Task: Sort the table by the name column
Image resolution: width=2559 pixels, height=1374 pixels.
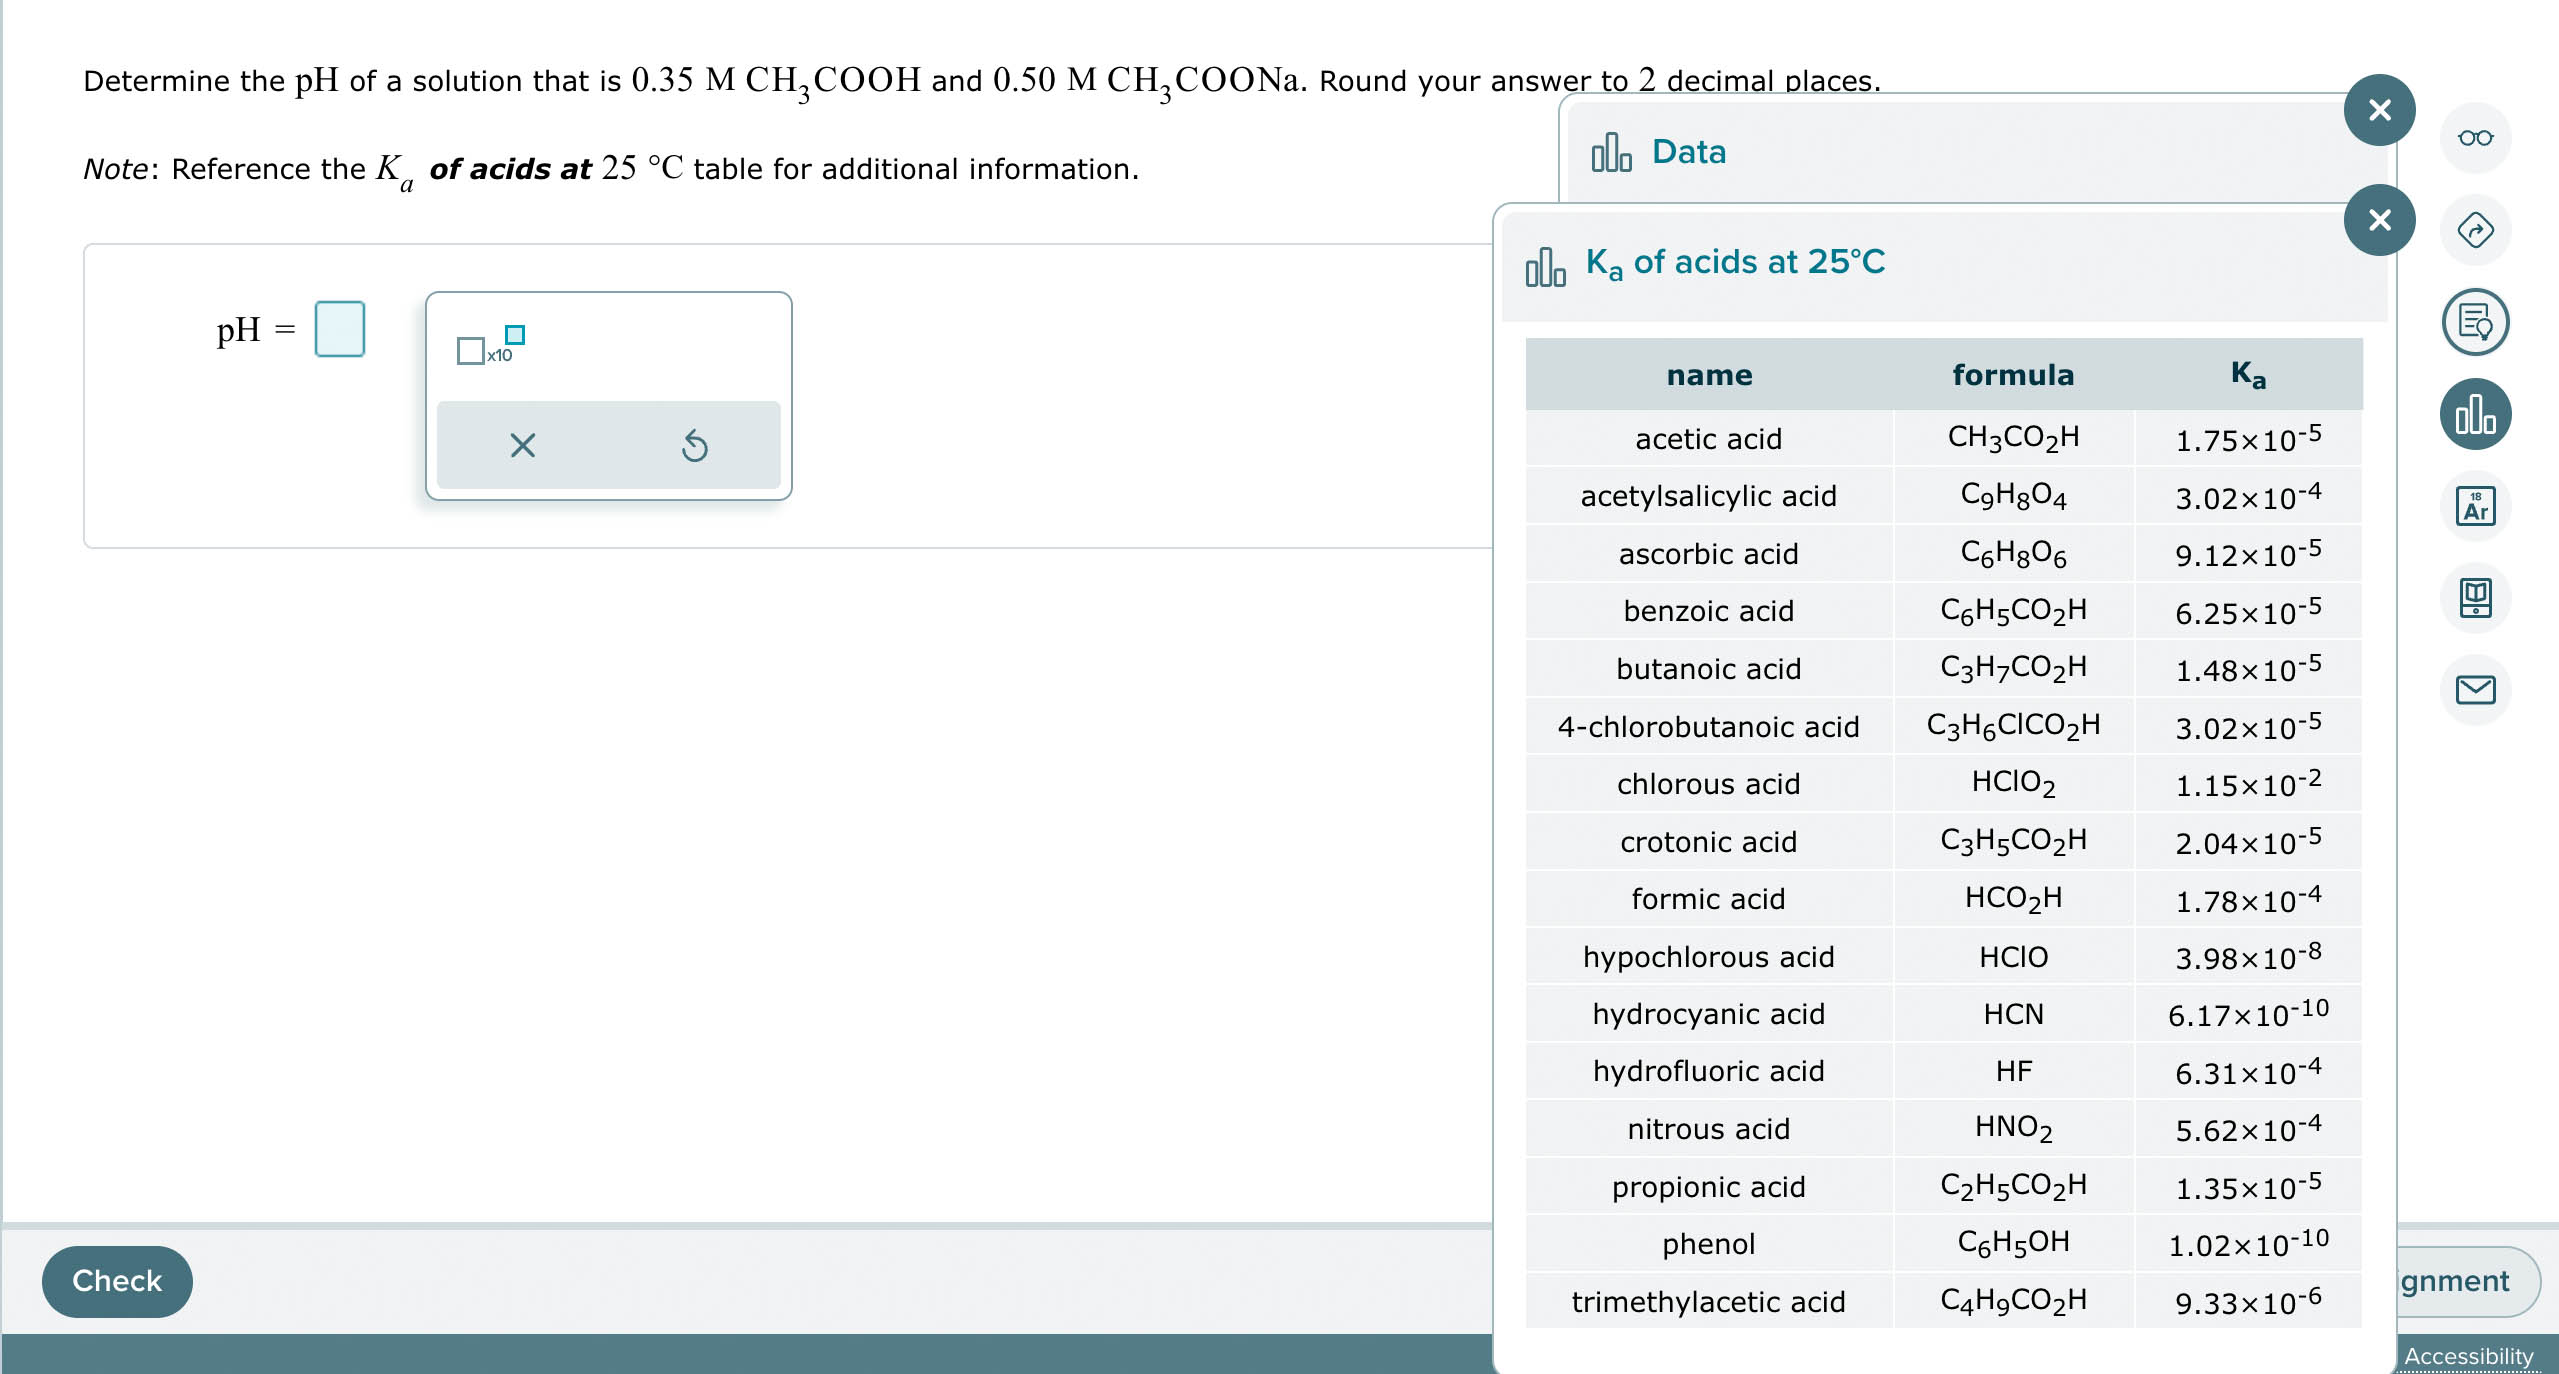Action: 1710,374
